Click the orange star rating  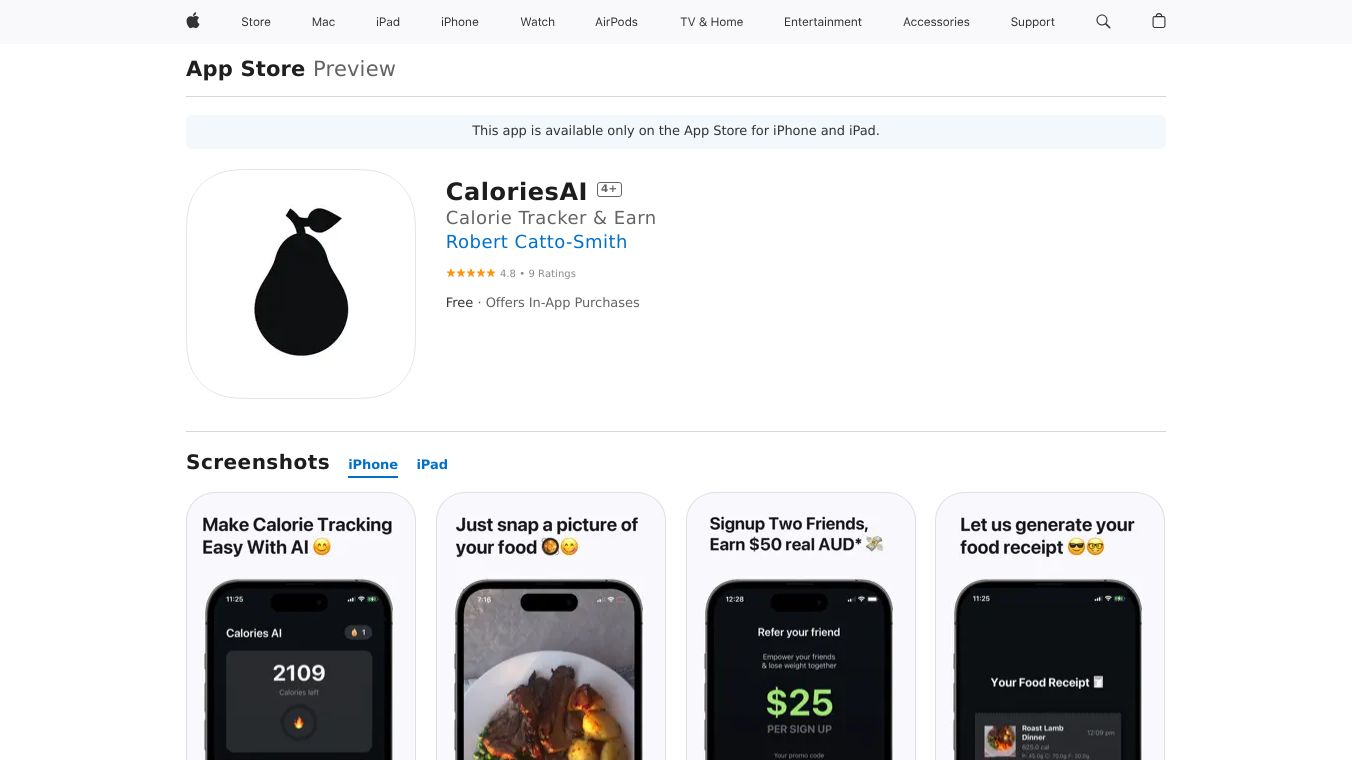click(x=470, y=273)
